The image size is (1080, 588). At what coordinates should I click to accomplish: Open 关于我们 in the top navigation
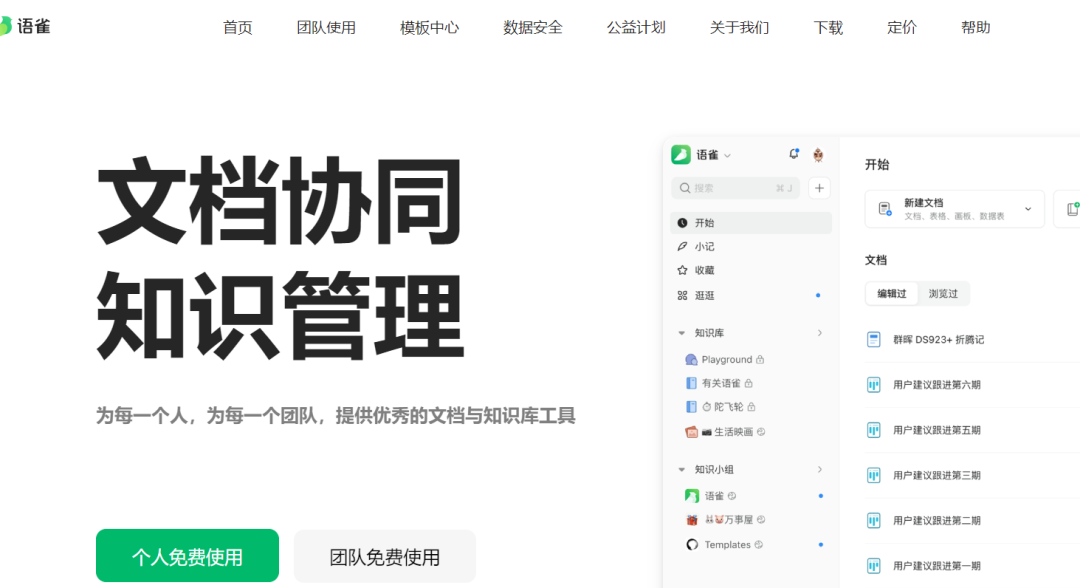click(x=739, y=28)
